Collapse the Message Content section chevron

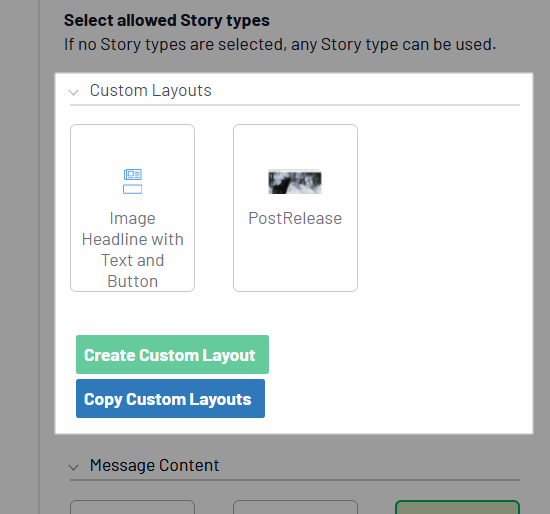(73, 467)
